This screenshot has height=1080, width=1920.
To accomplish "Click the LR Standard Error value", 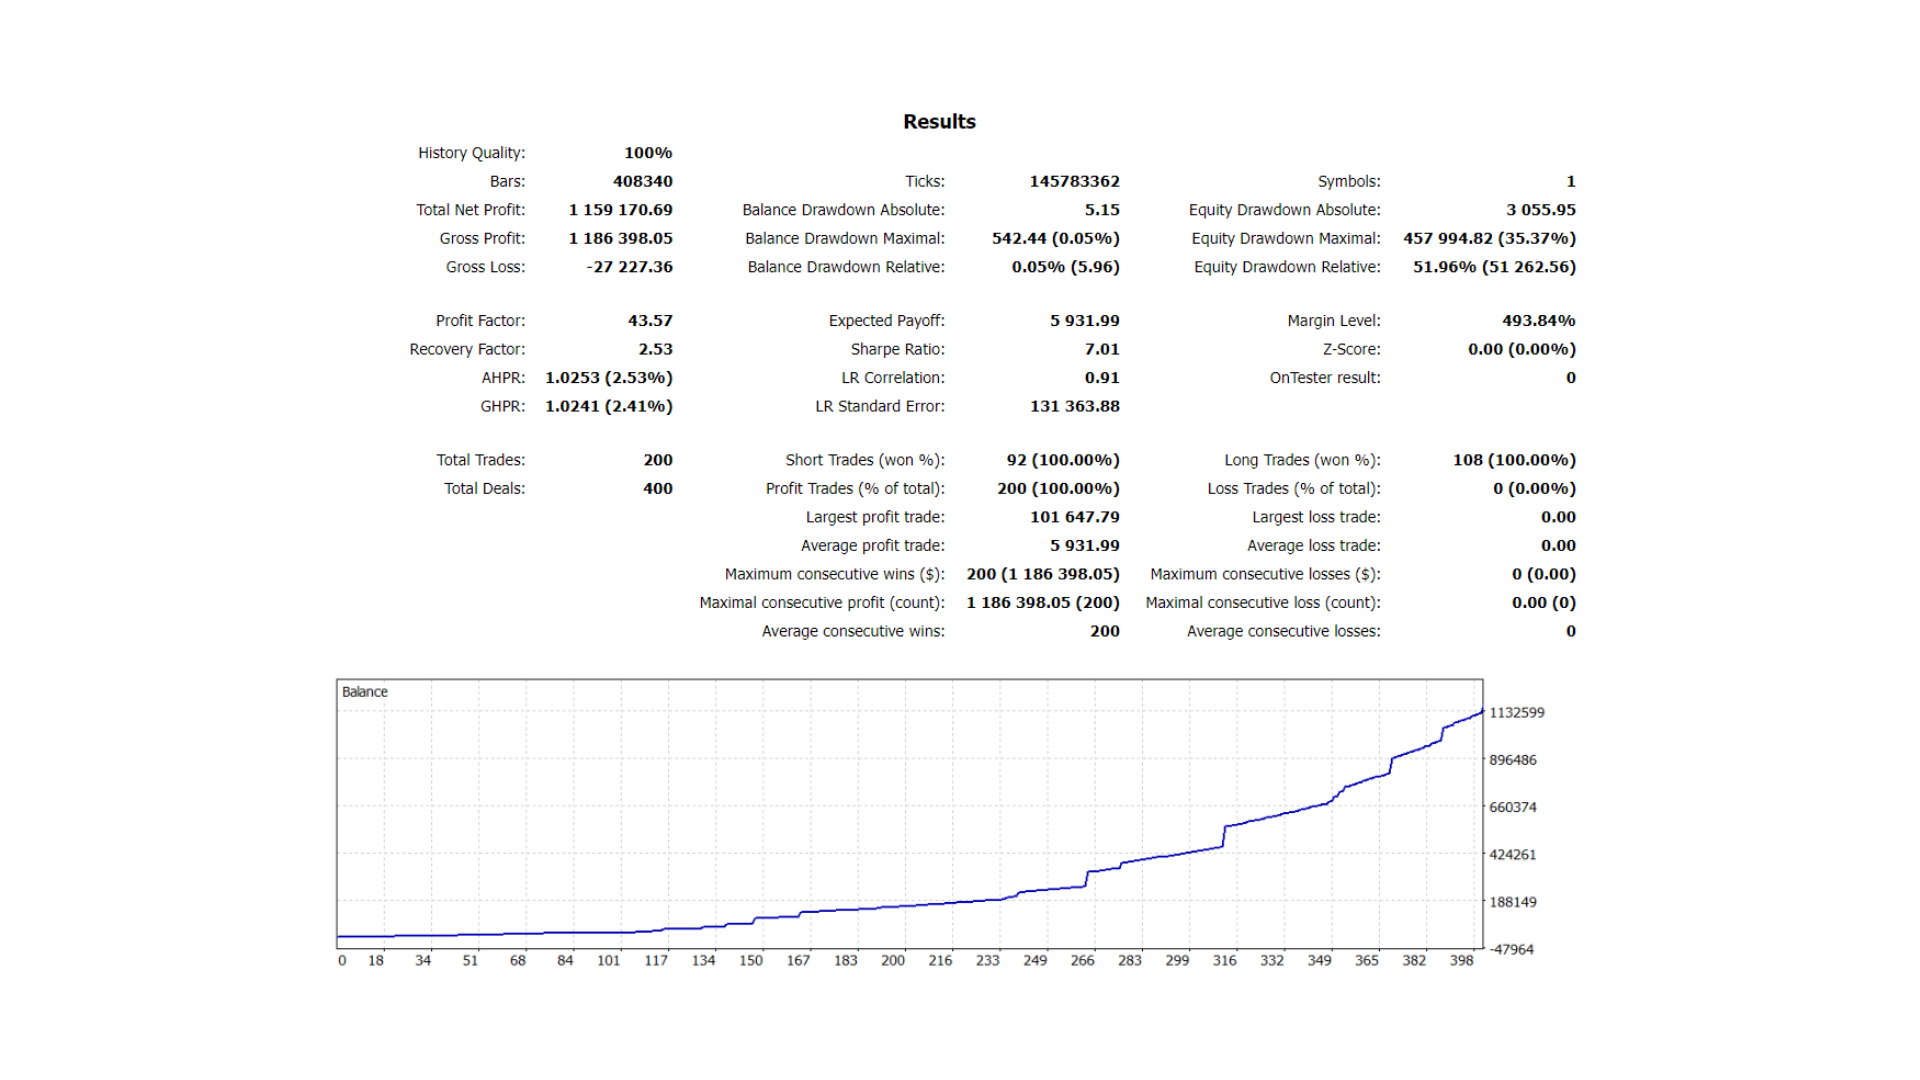I will [x=1074, y=406].
